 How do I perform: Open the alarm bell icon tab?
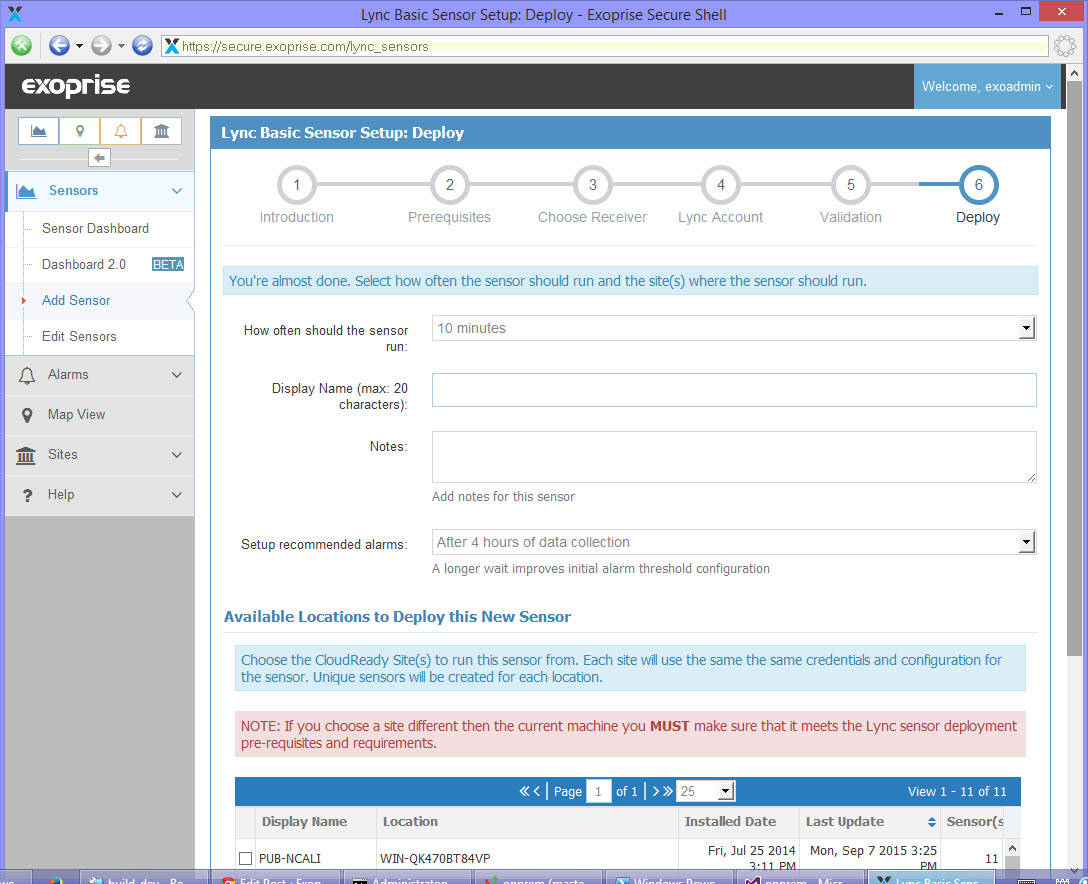pyautogui.click(x=121, y=130)
